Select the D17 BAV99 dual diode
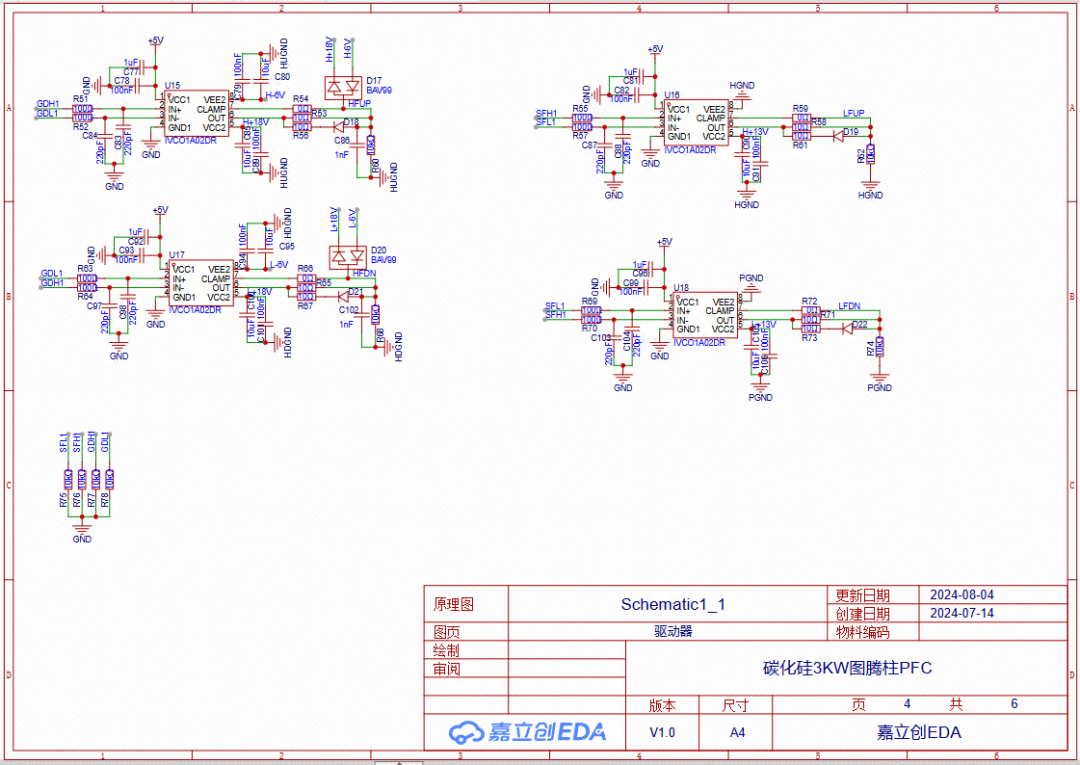1080x765 pixels. [x=345, y=84]
